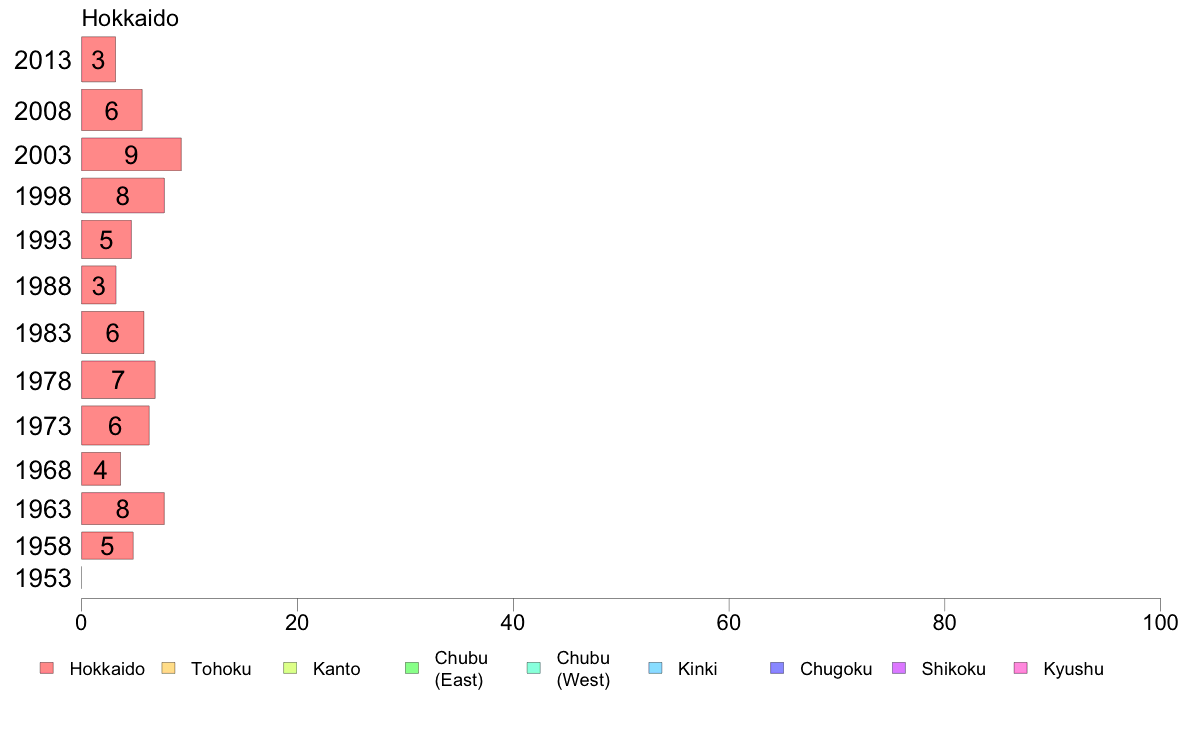Click the Kanto yellow-green legend swatch
1188x736 pixels.
point(290,668)
